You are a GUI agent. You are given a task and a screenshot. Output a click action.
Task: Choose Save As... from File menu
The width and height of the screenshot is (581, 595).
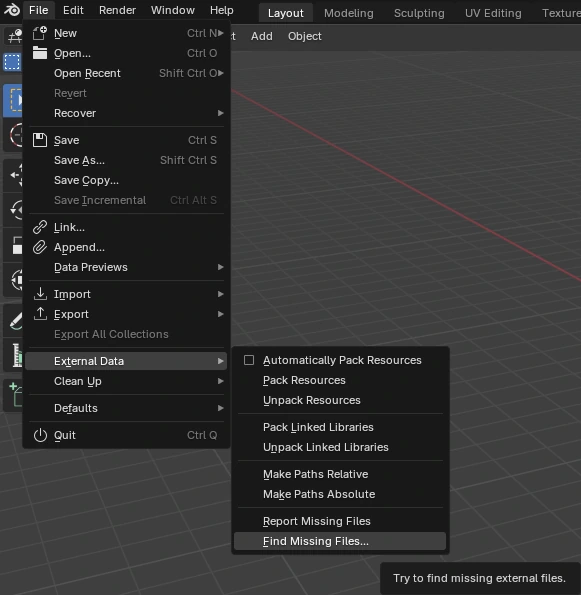coord(126,160)
